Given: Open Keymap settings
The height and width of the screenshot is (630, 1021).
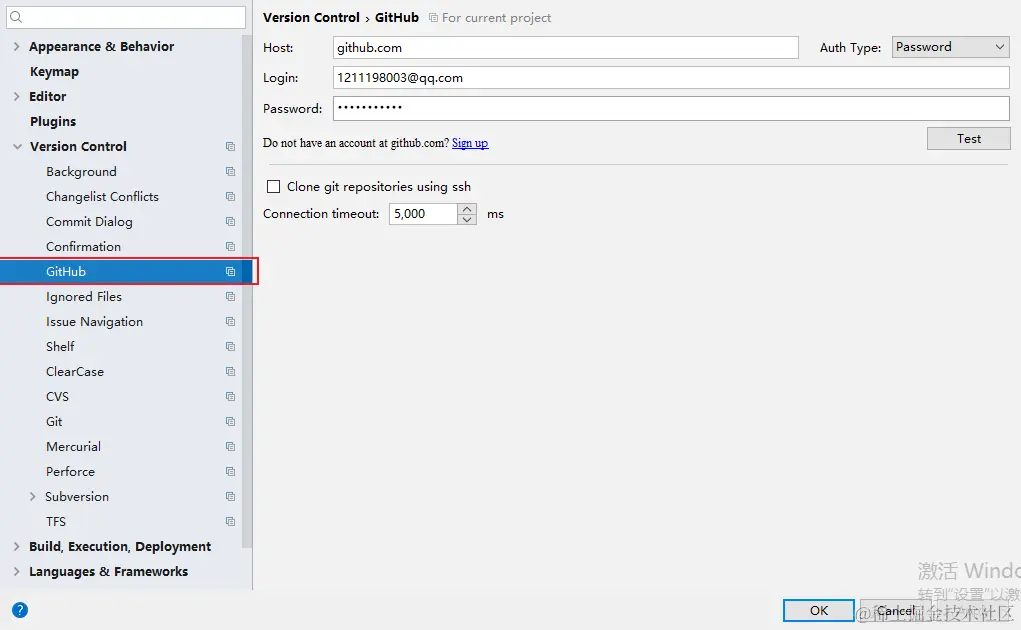Looking at the screenshot, I should pyautogui.click(x=54, y=72).
